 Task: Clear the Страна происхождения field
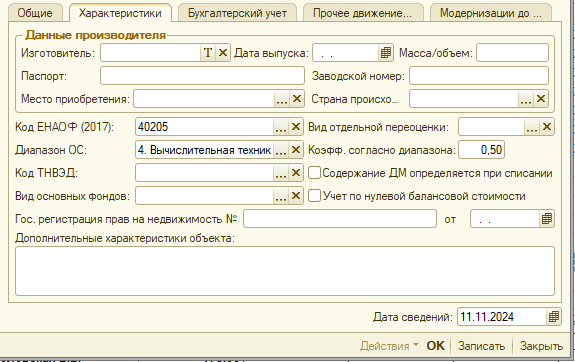541,99
